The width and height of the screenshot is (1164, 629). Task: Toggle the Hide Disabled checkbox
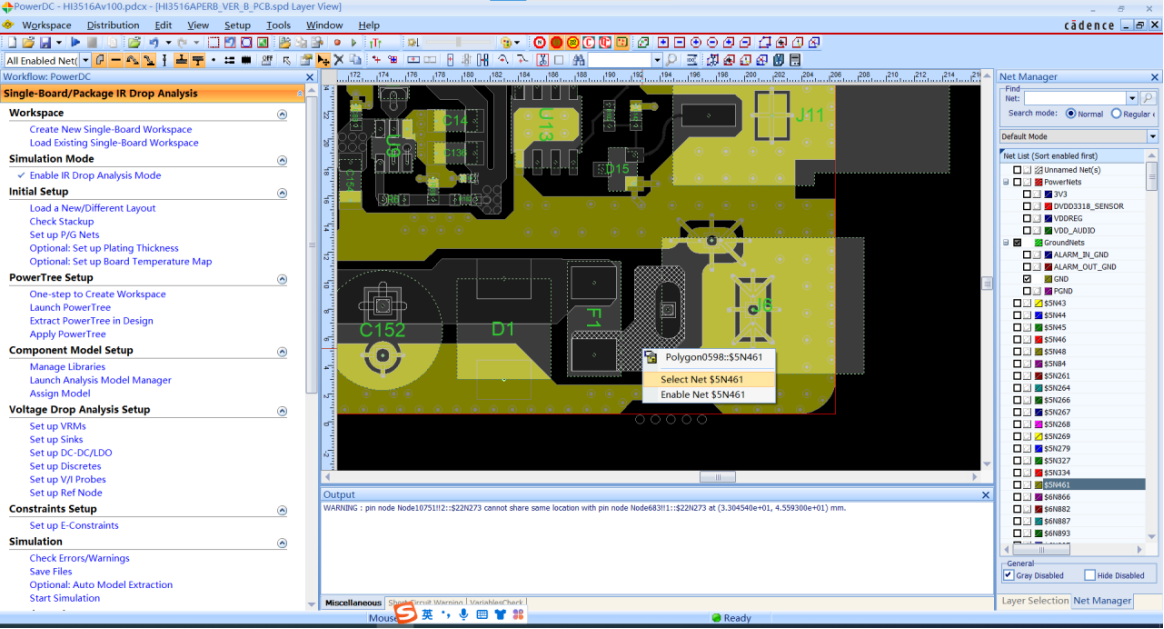1090,575
